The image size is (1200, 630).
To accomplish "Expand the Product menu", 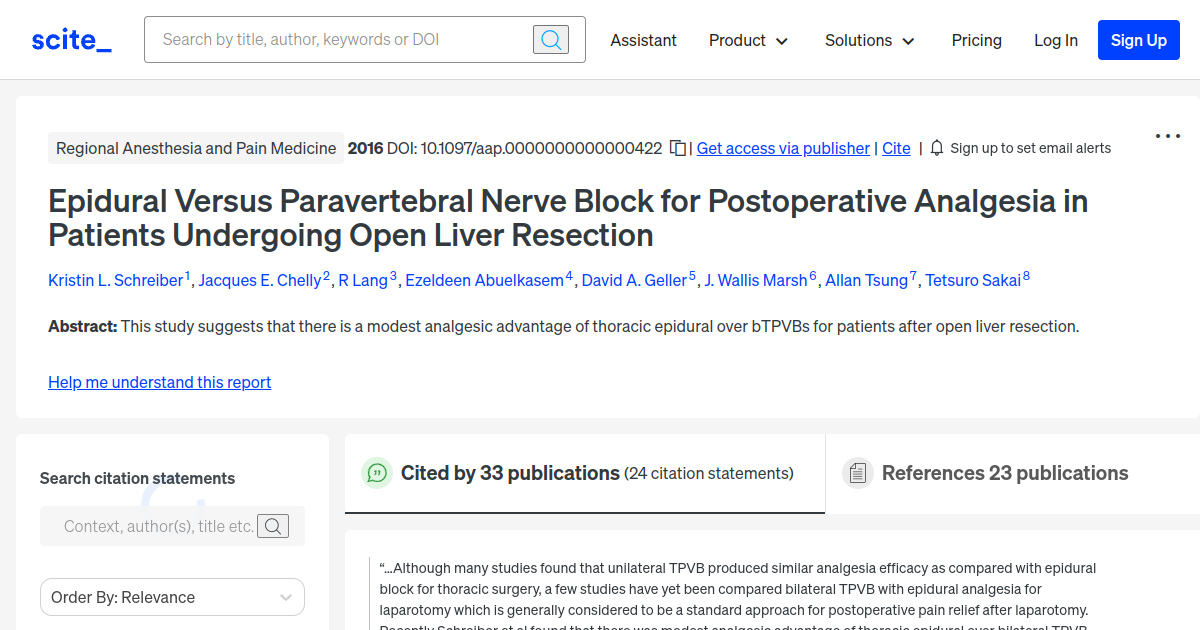I will [x=748, y=40].
